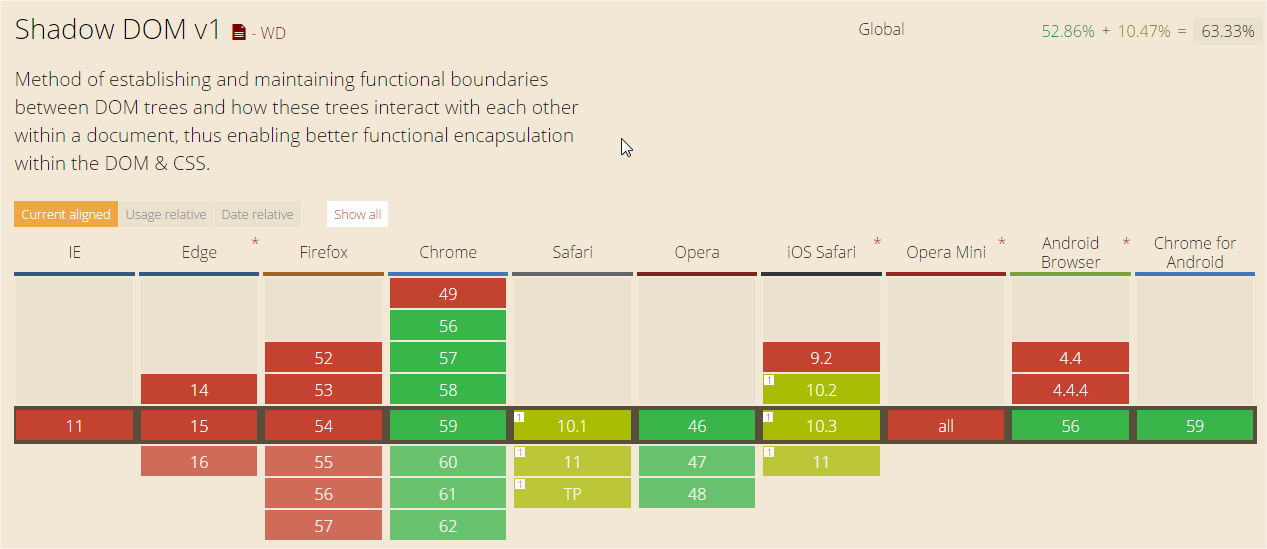Click the Firefox 54 unsupported cell
1267x549 pixels.
click(323, 426)
